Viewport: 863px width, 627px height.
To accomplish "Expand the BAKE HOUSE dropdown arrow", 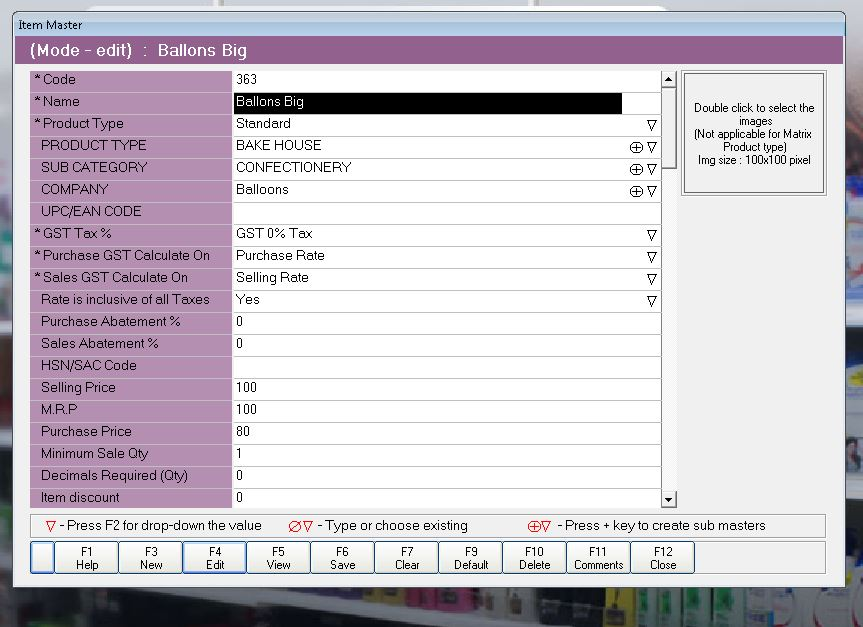I will coord(652,148).
